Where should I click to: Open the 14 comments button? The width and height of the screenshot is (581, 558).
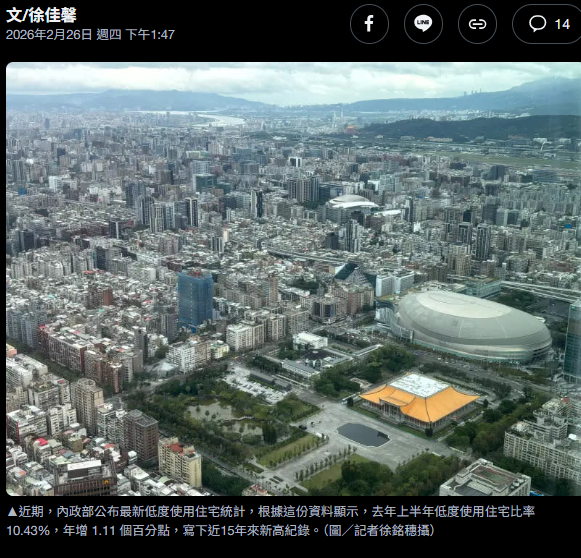pyautogui.click(x=548, y=24)
